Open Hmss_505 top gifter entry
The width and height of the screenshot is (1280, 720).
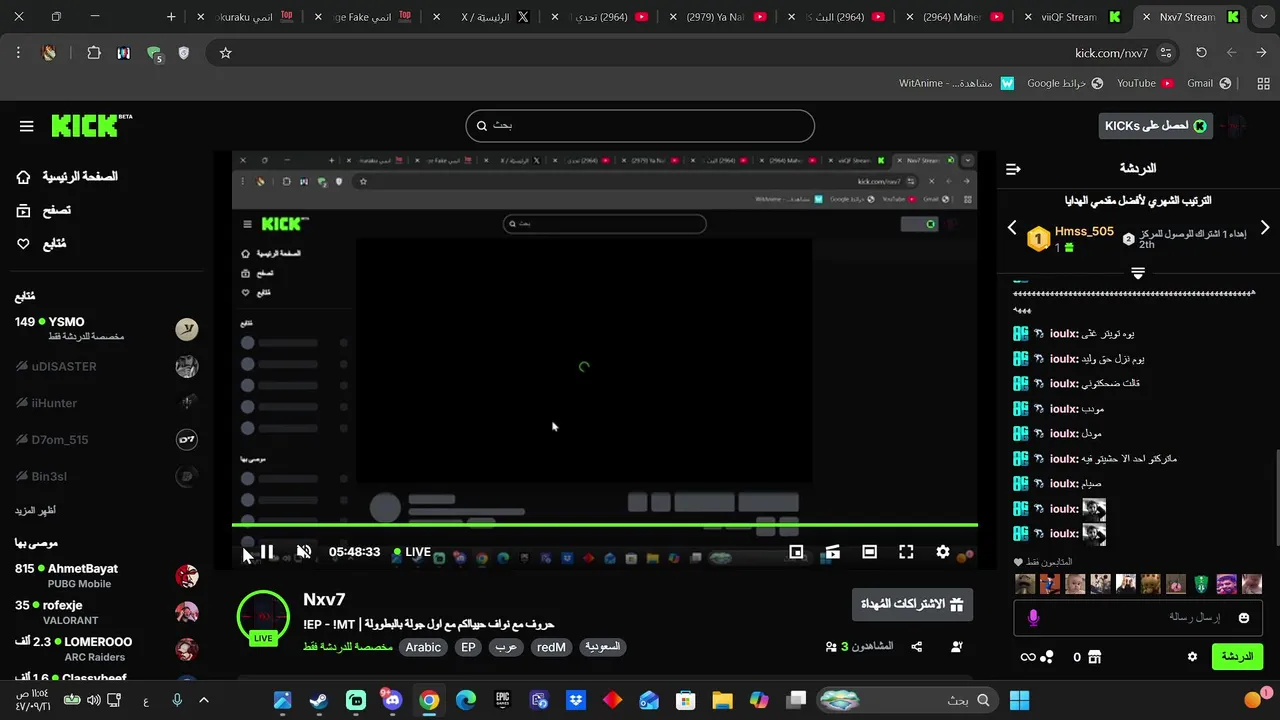click(1071, 238)
